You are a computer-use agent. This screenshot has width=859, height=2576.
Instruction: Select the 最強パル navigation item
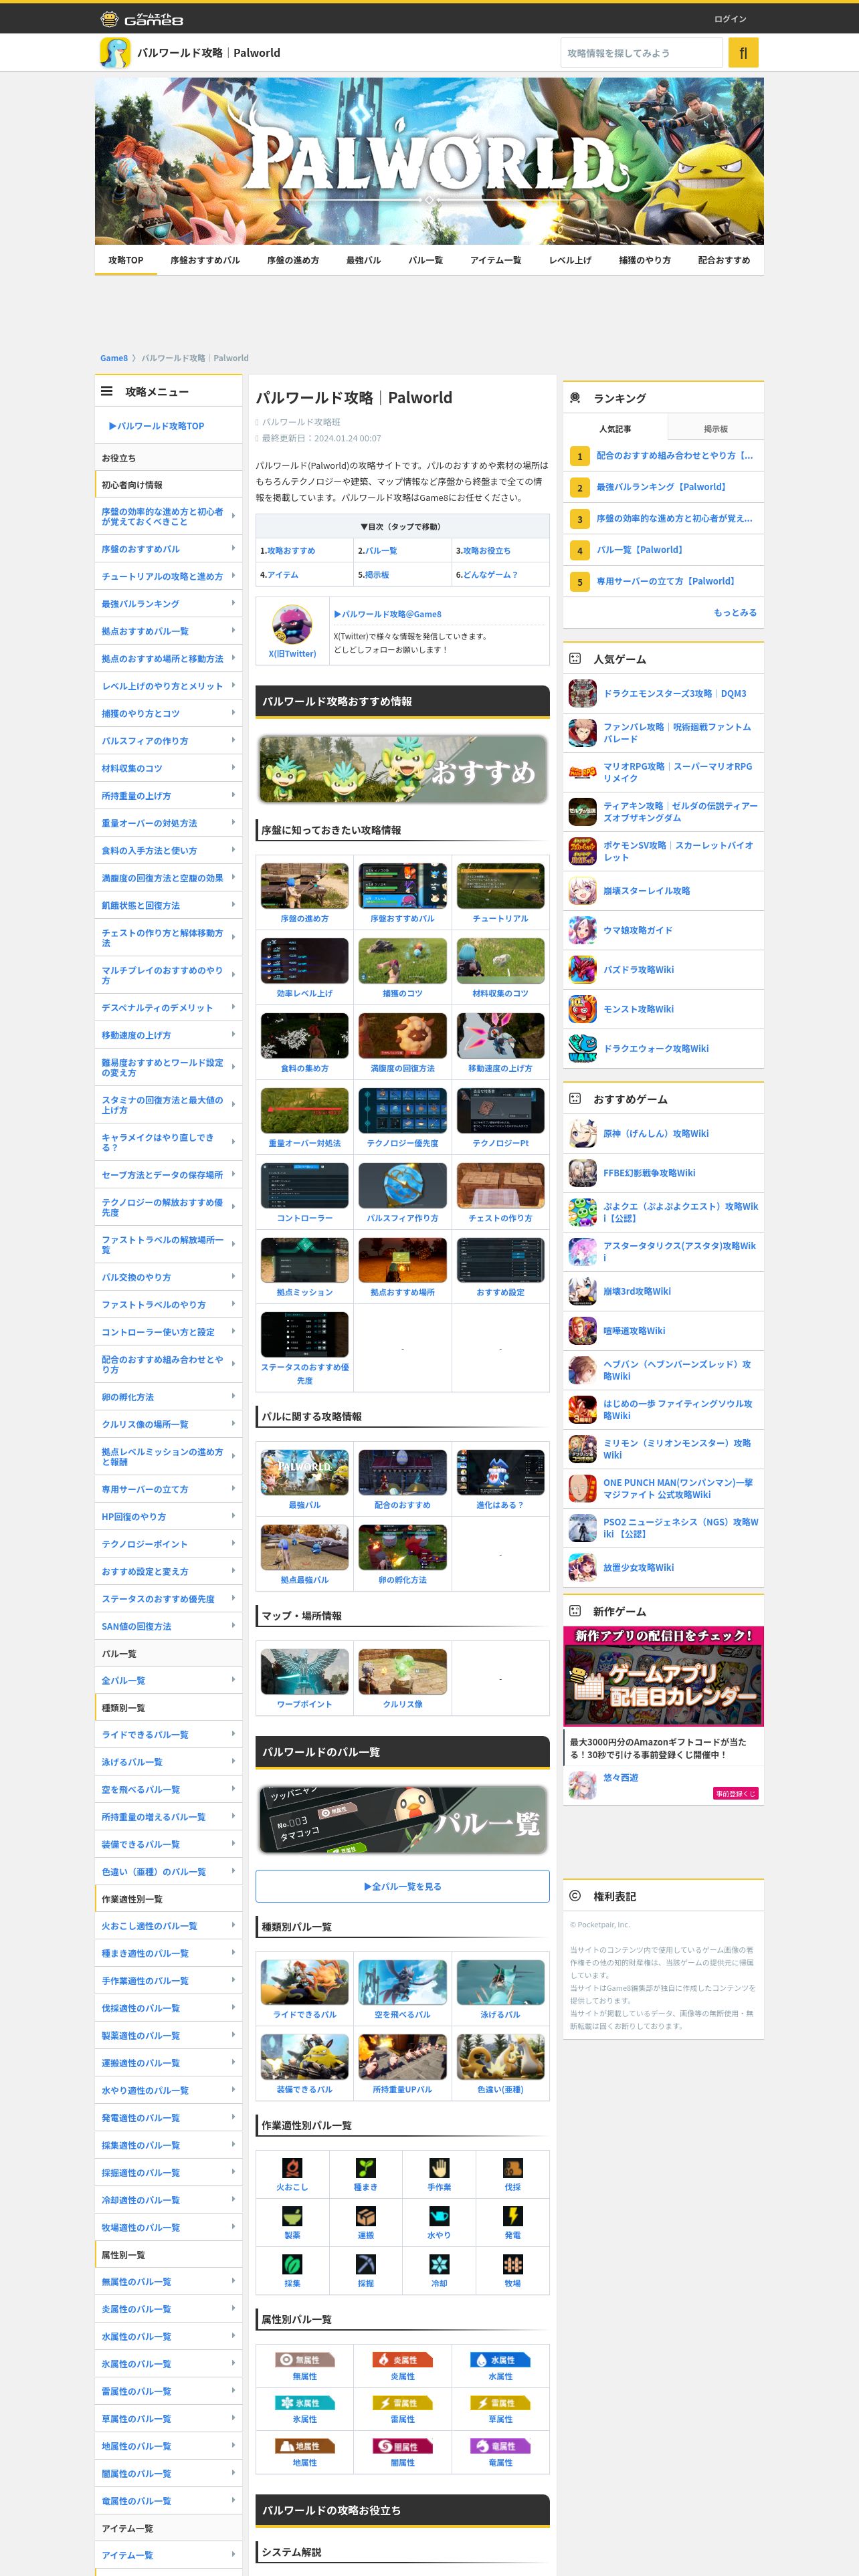pyautogui.click(x=363, y=260)
